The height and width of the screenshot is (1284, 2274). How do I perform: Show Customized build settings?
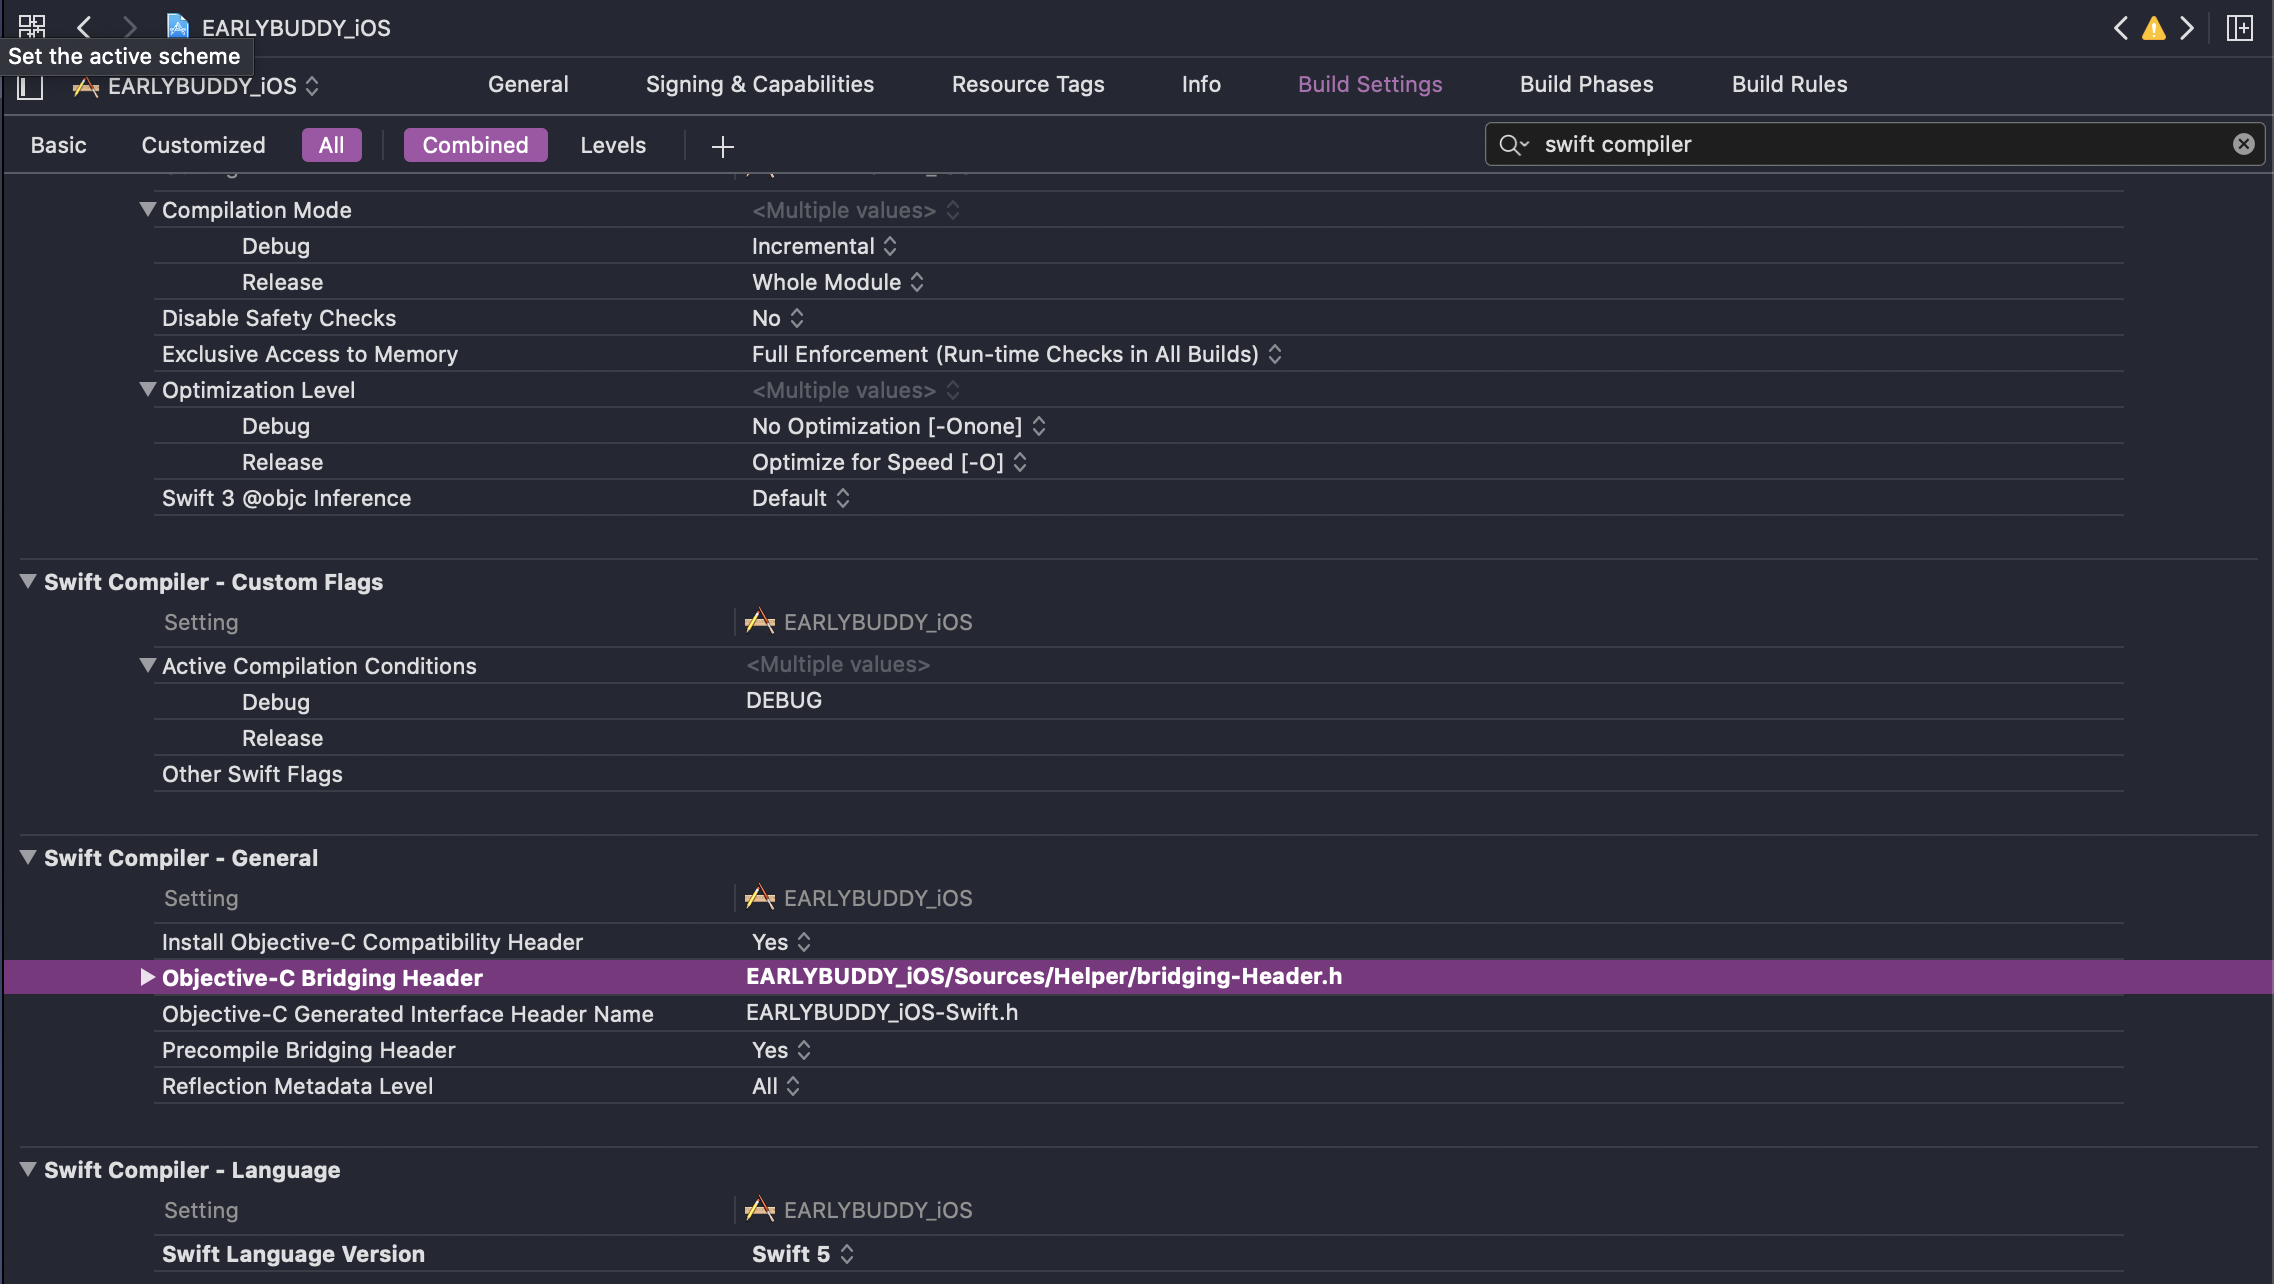(203, 145)
